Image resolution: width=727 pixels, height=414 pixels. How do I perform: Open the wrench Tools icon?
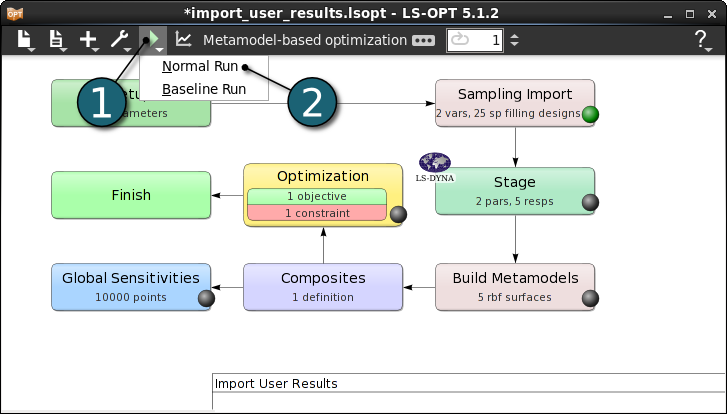coord(121,40)
